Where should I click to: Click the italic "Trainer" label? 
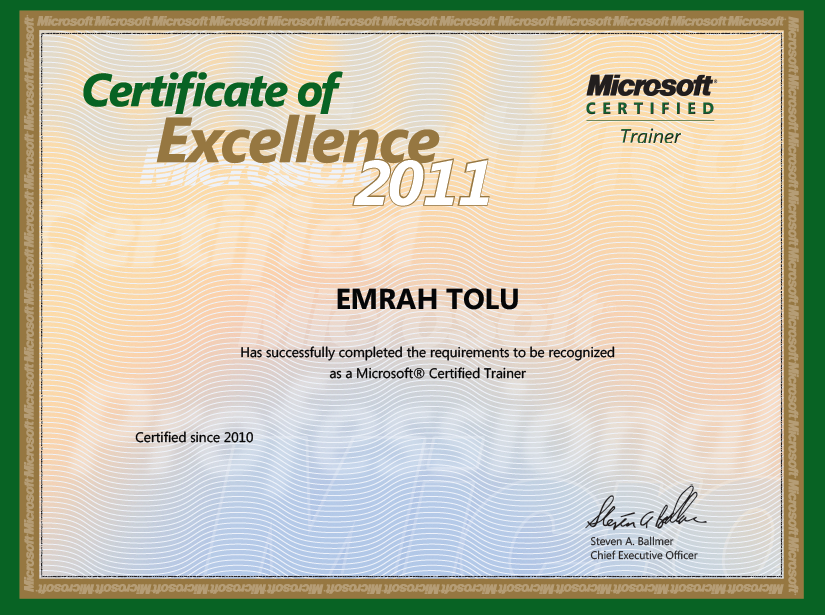pos(650,137)
